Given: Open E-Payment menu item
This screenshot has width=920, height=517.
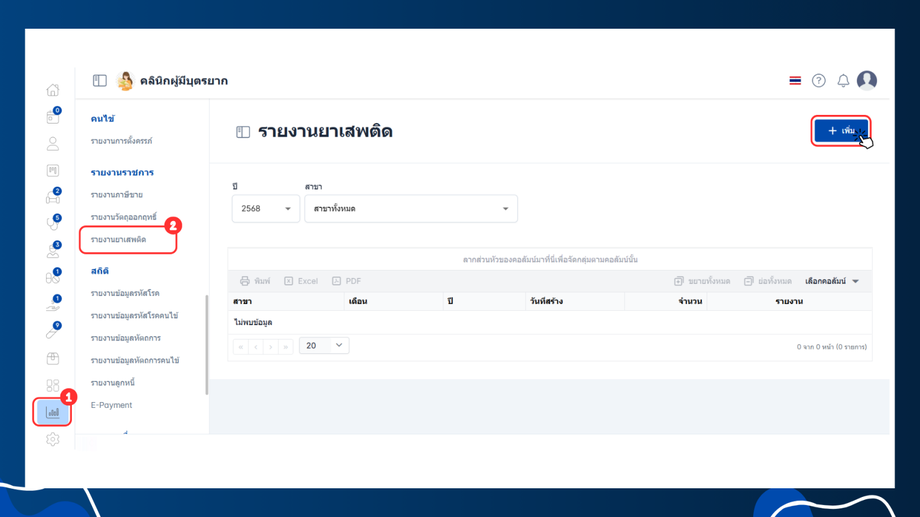Looking at the screenshot, I should (111, 405).
